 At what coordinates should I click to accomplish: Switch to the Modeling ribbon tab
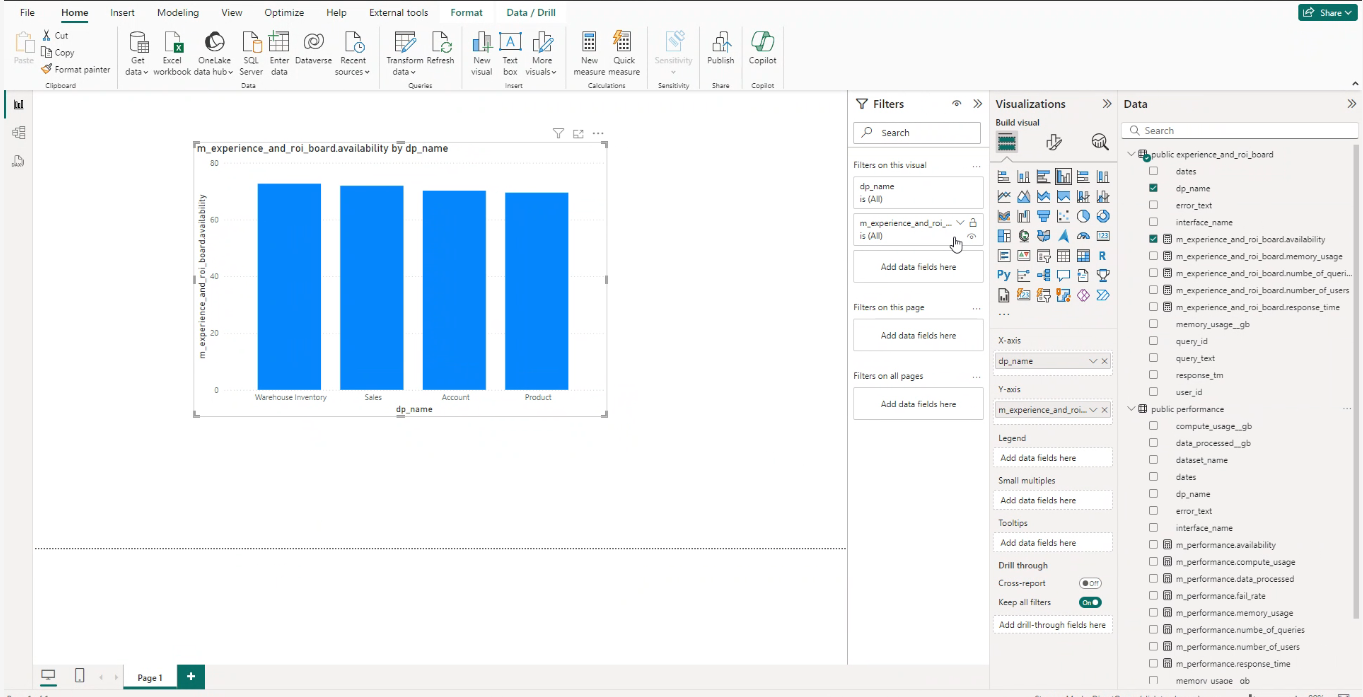click(x=178, y=13)
